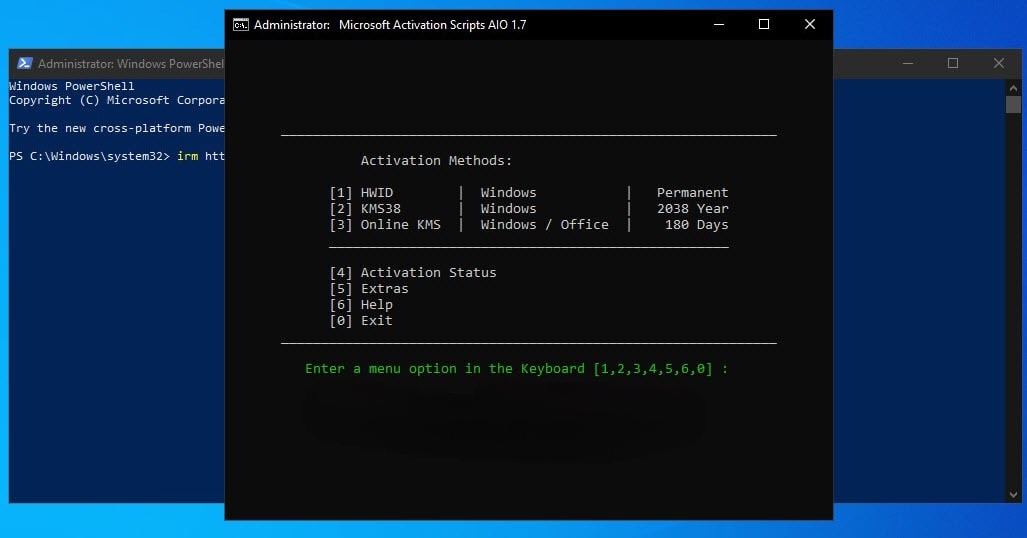Click the "Microsoft Activation Scripts AIO 1.7" title
The width and height of the screenshot is (1027, 538).
(x=432, y=25)
